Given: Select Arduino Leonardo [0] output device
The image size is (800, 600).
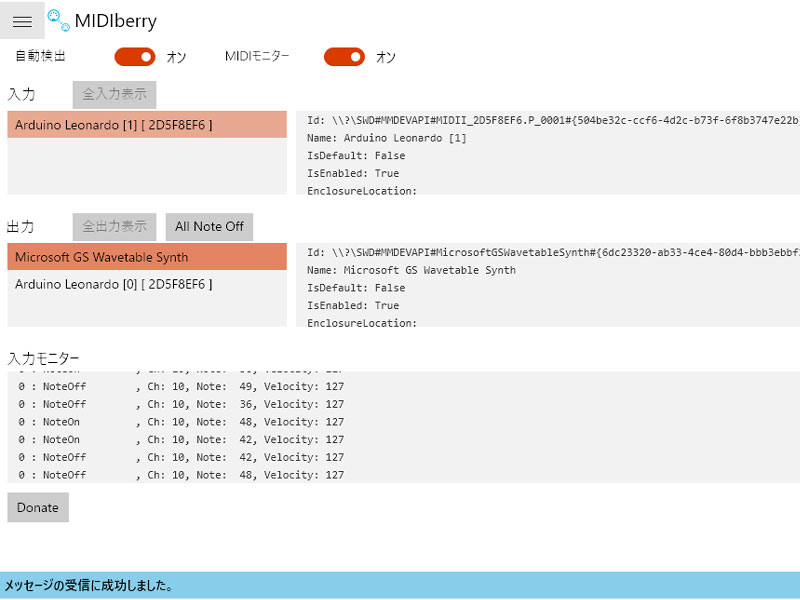Looking at the screenshot, I should pos(147,285).
